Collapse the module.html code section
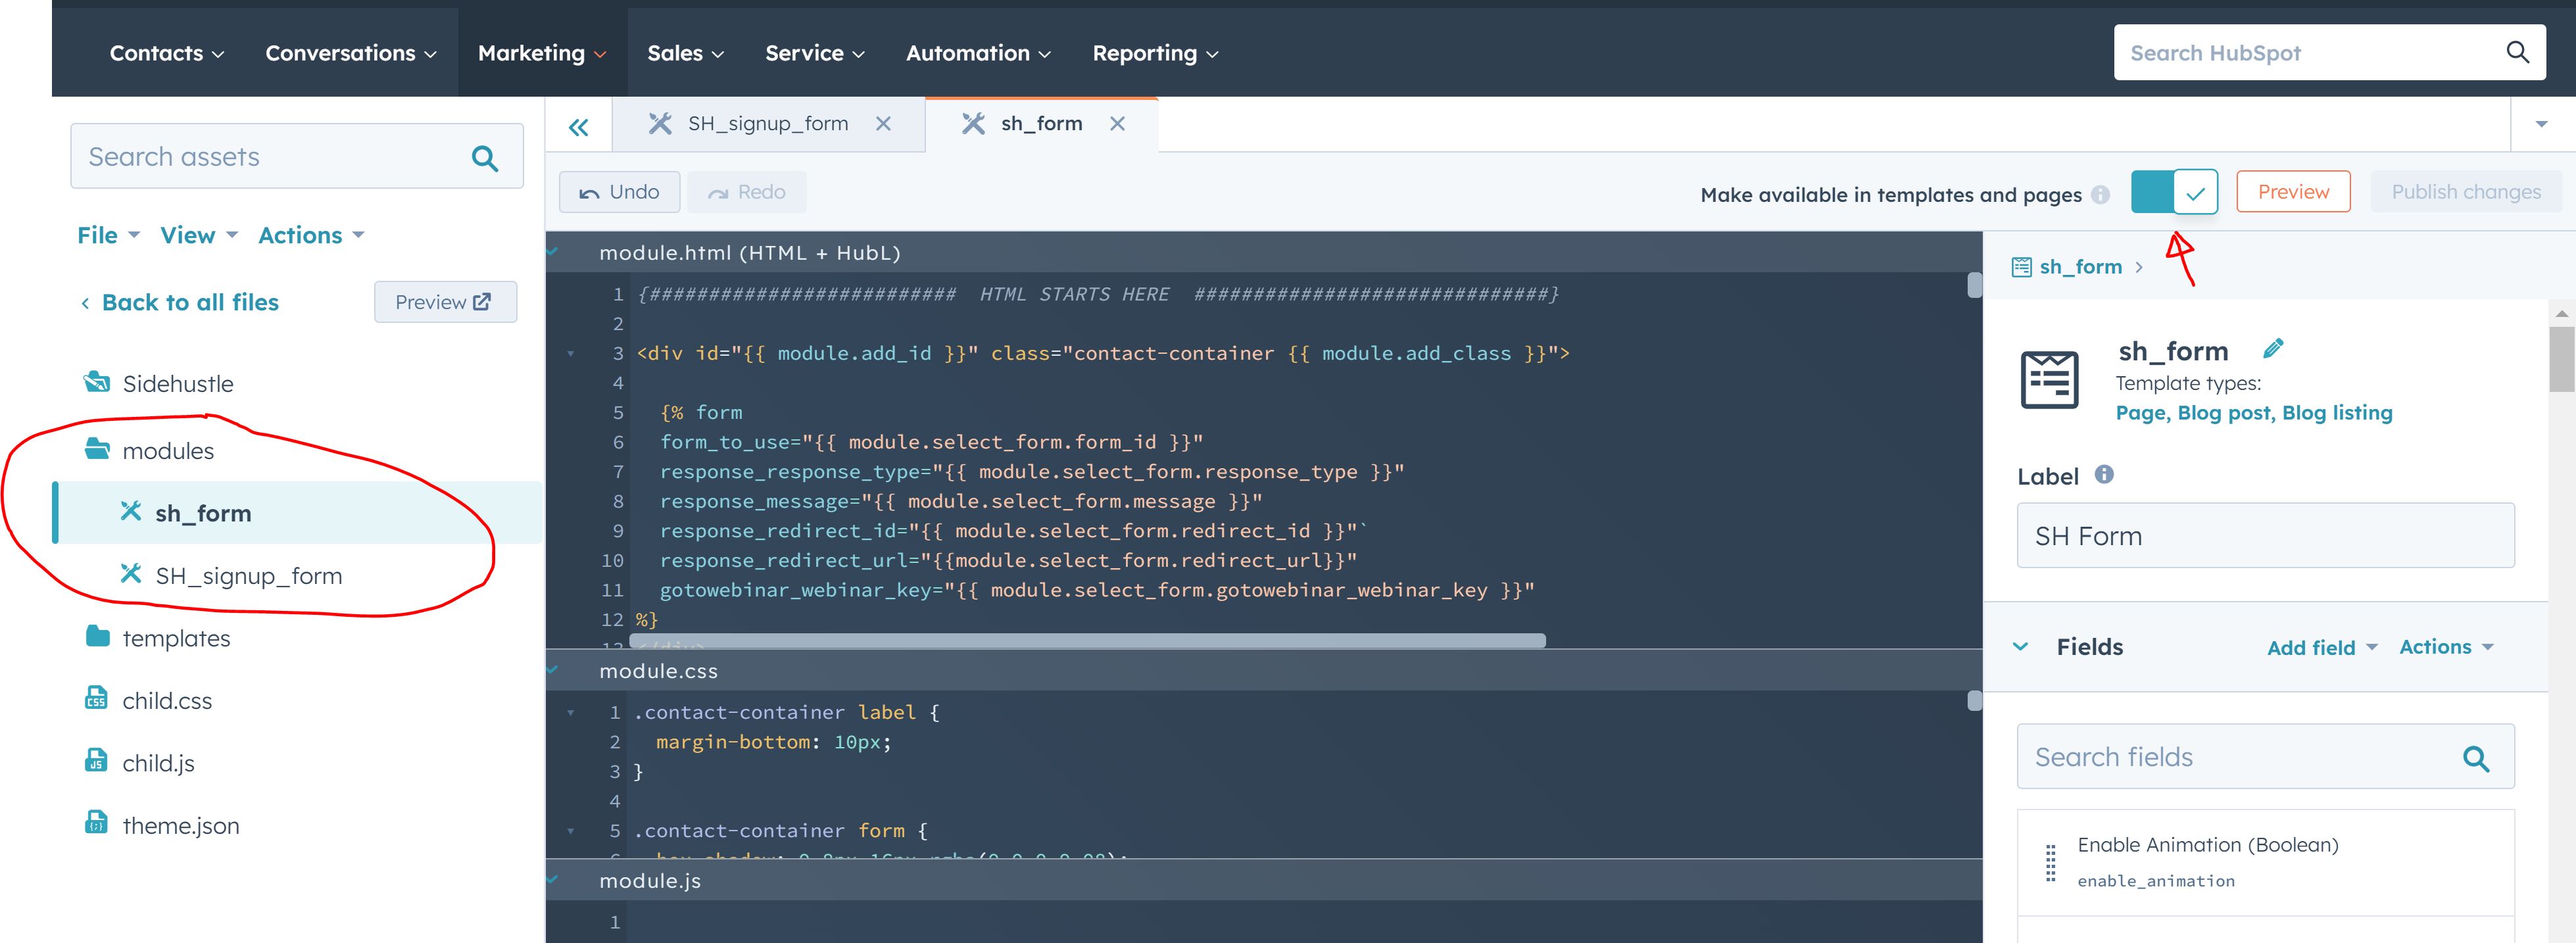 click(x=552, y=252)
